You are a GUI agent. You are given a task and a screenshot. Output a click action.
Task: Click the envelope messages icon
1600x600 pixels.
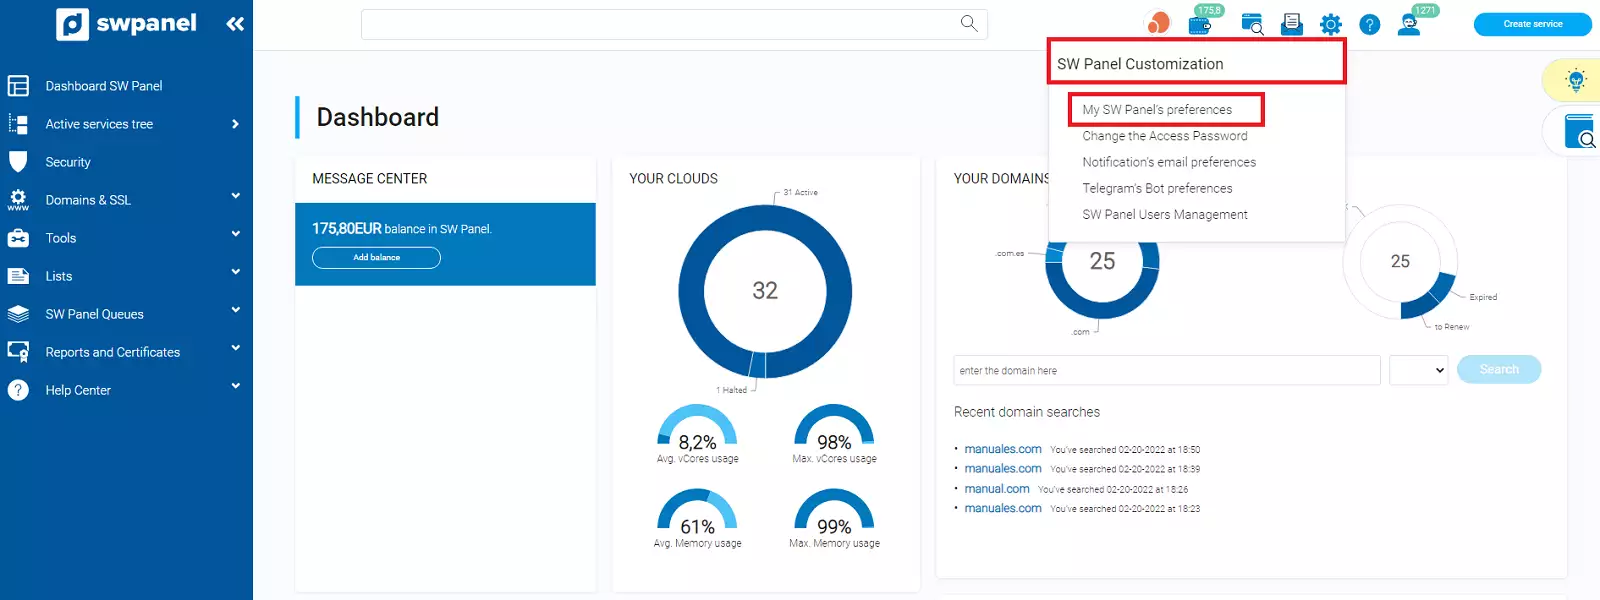pos(1291,24)
